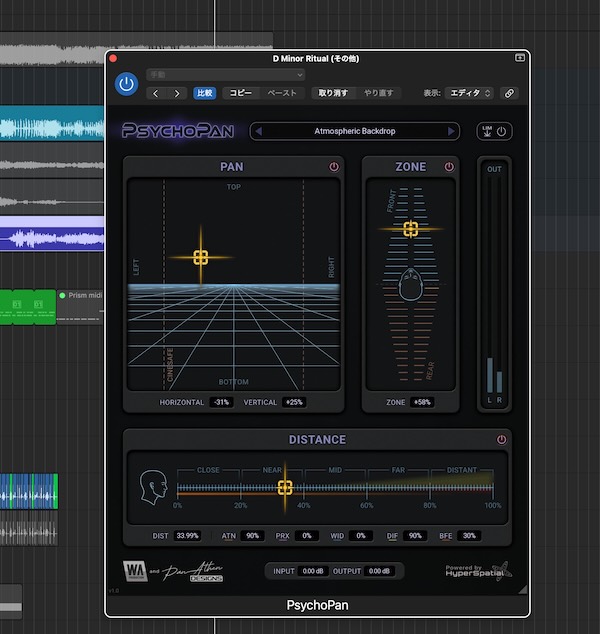Open the greyed preset dropdown at top
Screen dimensions: 600x634
coord(226,75)
